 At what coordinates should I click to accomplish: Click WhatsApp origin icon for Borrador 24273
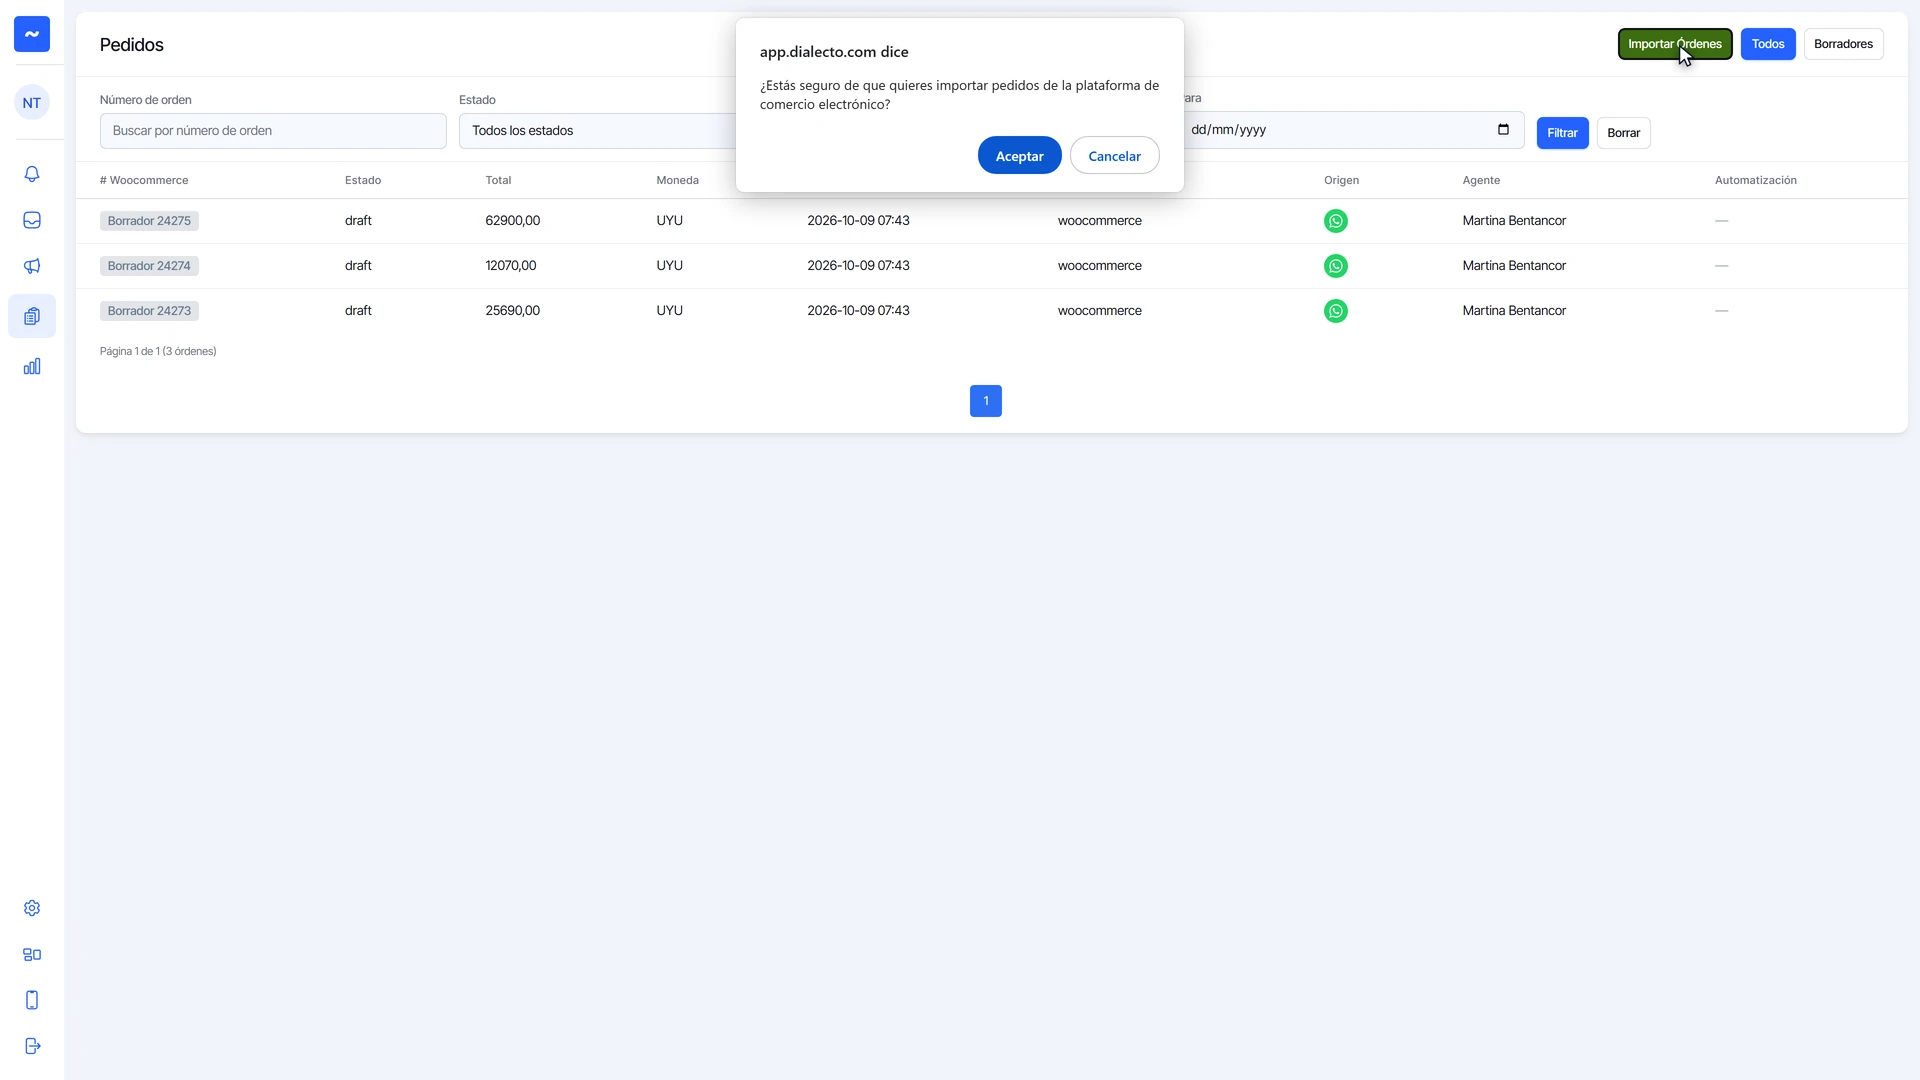pos(1335,311)
